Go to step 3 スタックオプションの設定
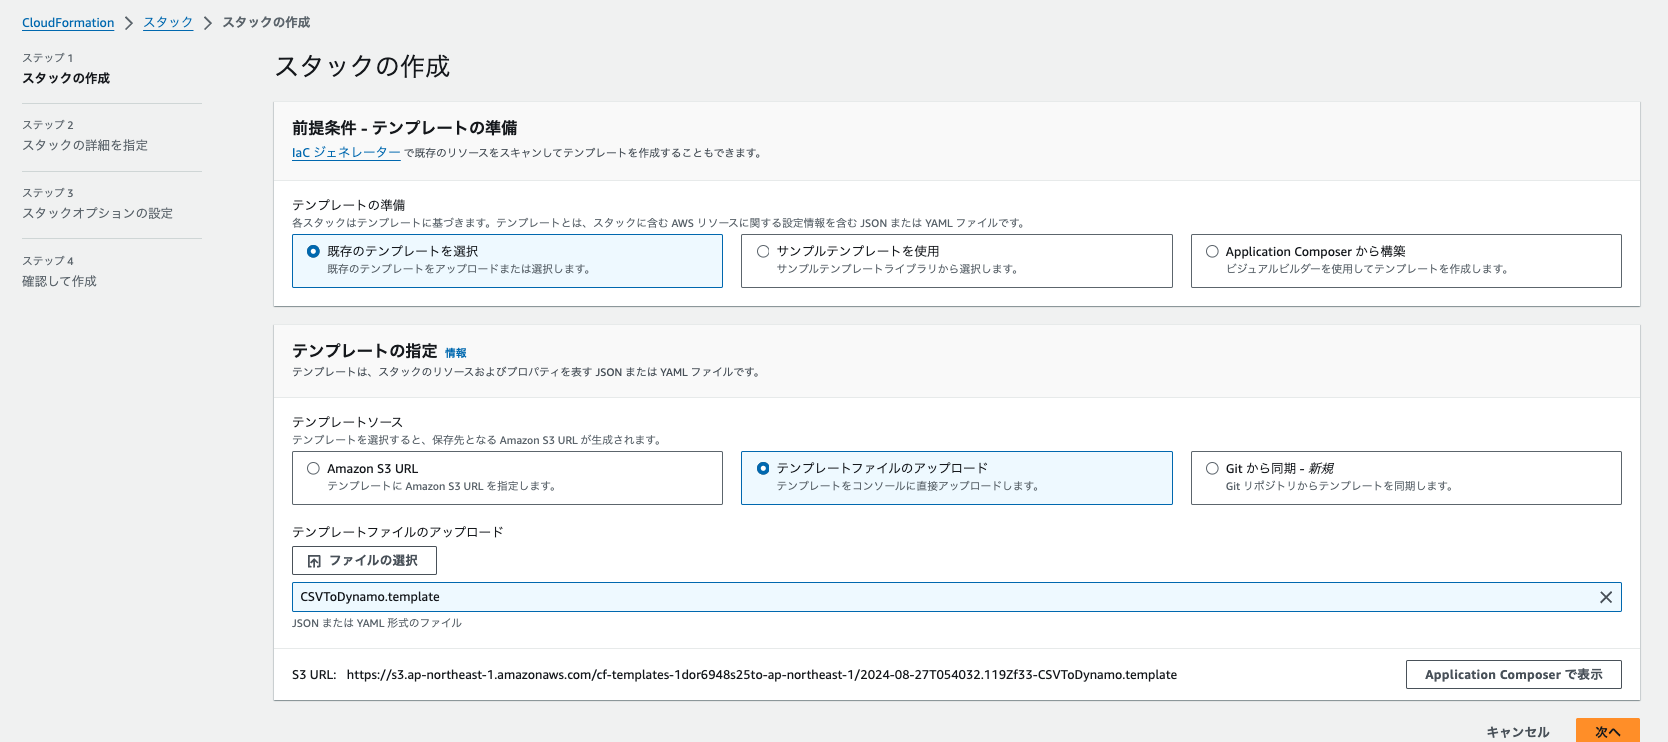 click(97, 214)
